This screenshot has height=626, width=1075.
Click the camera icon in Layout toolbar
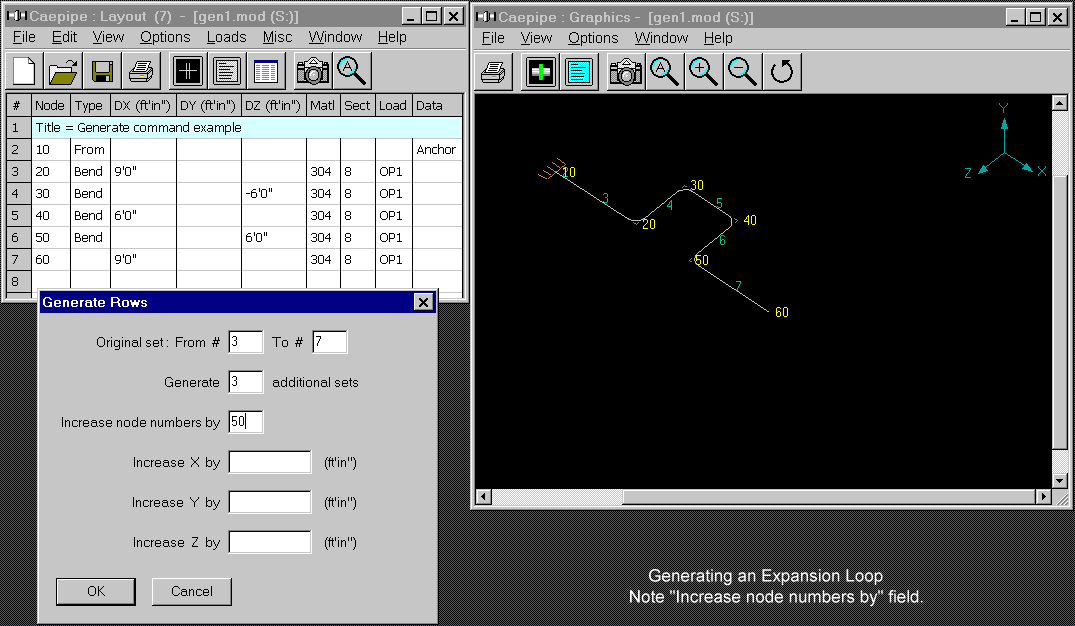312,71
